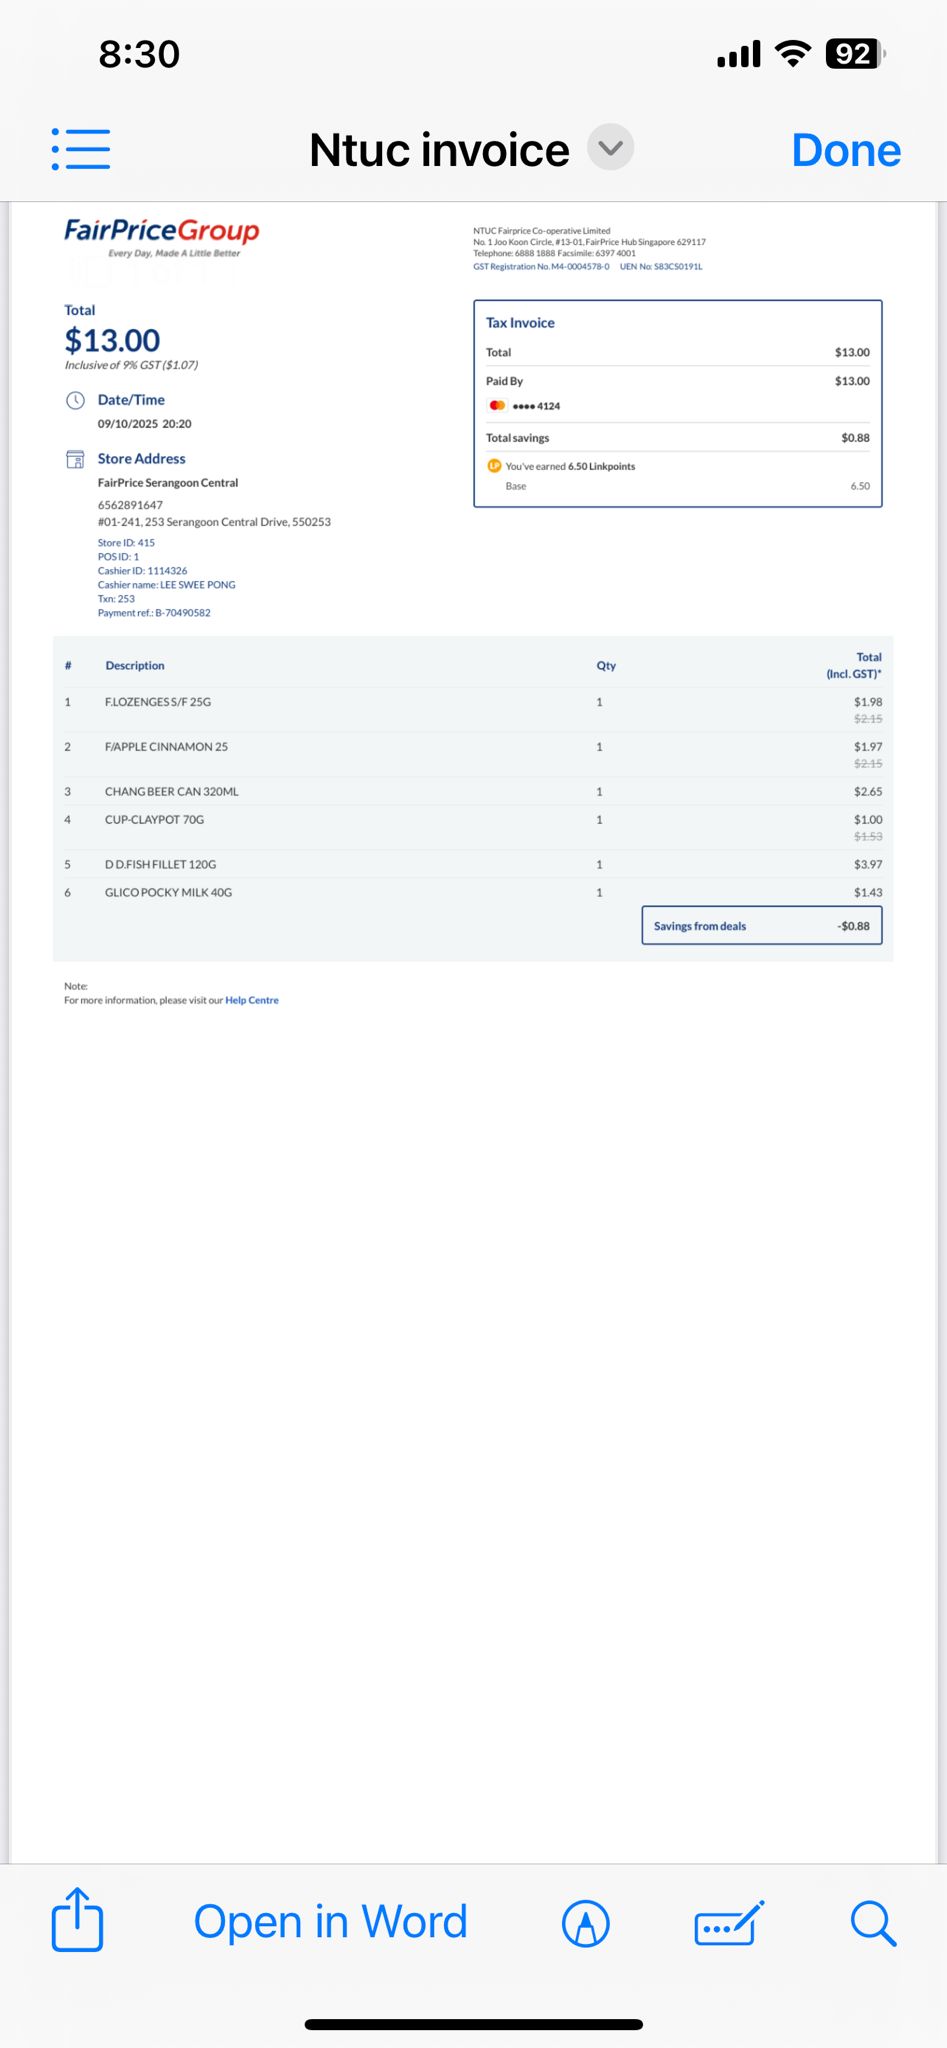Open the table of contents list icon
947x2048 pixels.
pyautogui.click(x=81, y=149)
